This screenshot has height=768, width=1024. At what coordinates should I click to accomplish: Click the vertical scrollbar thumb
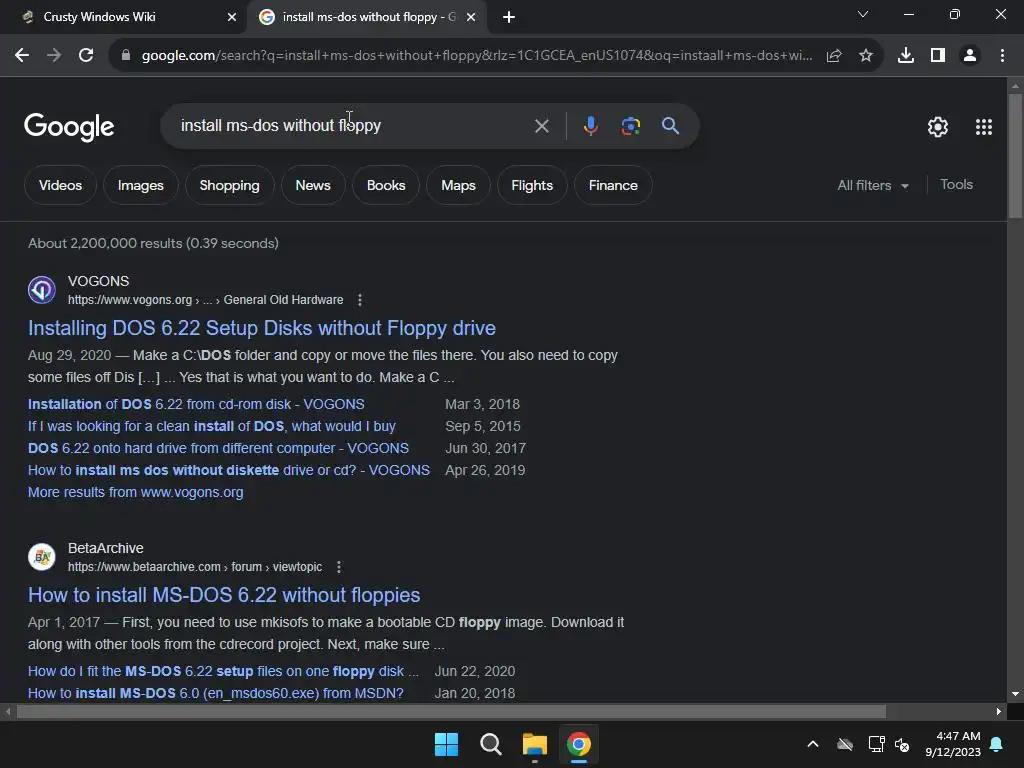(1016, 155)
